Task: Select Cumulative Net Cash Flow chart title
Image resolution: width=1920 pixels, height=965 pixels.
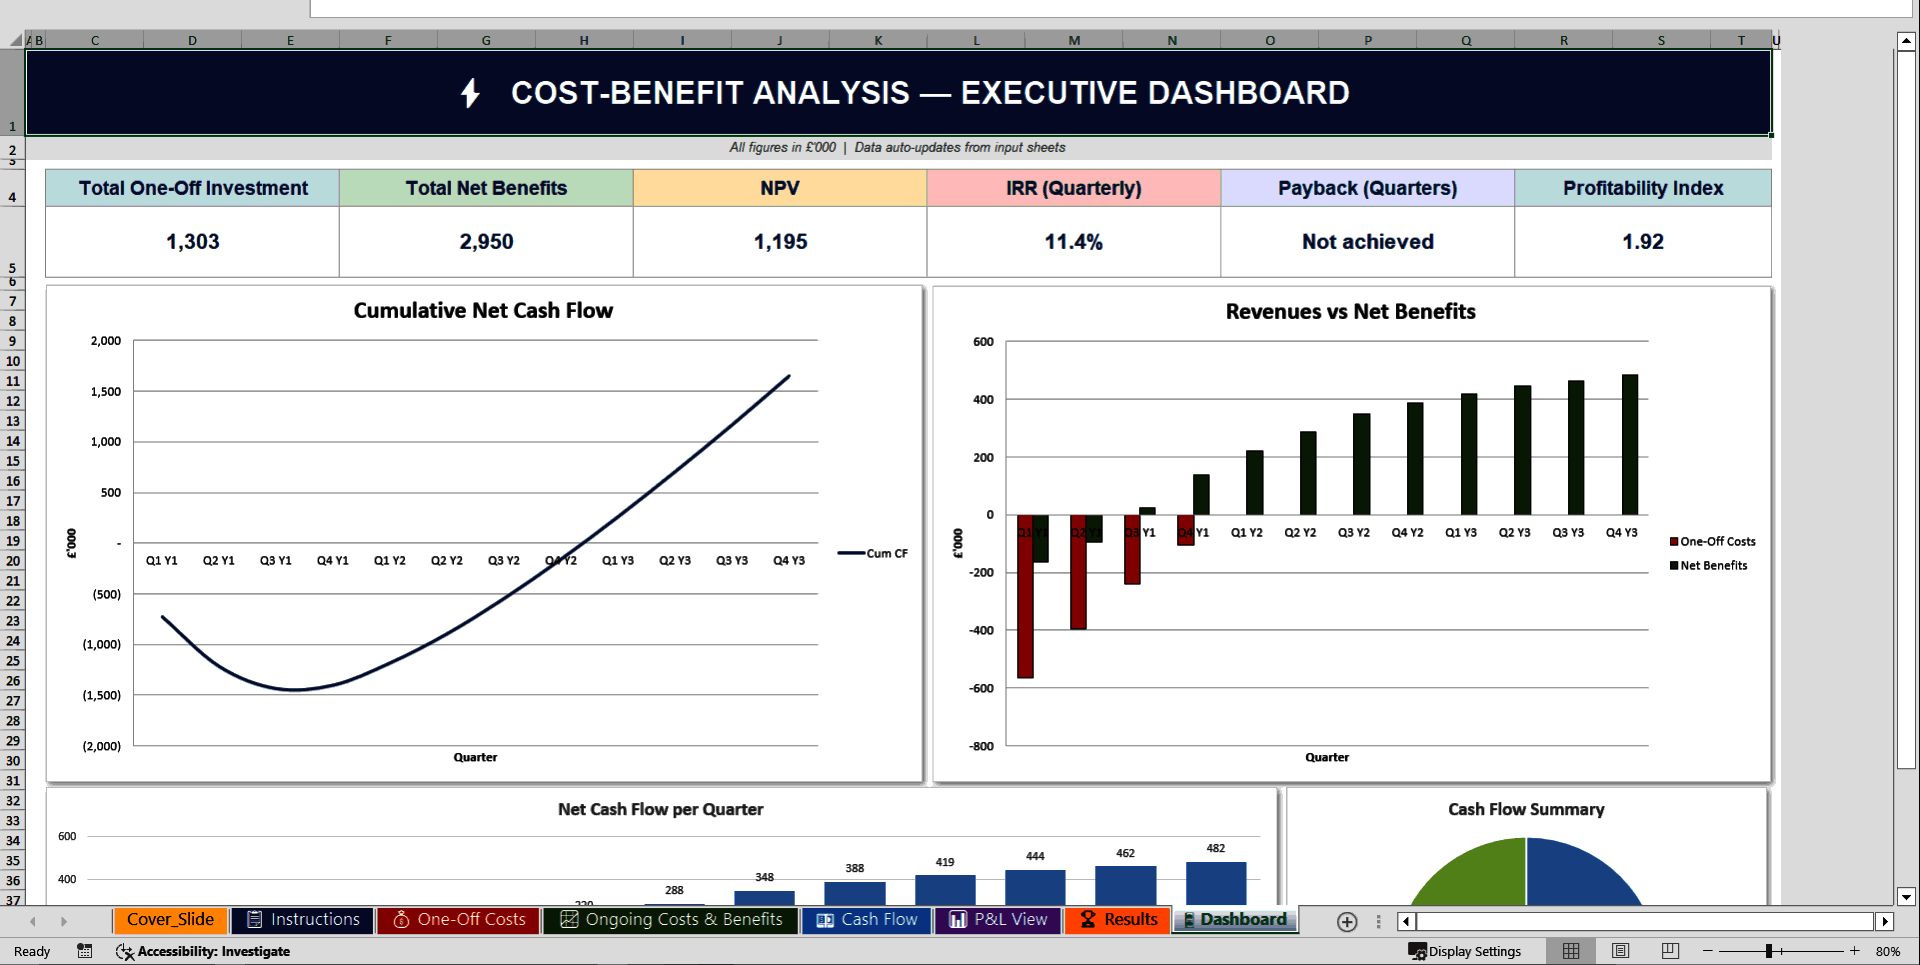Action: [483, 311]
